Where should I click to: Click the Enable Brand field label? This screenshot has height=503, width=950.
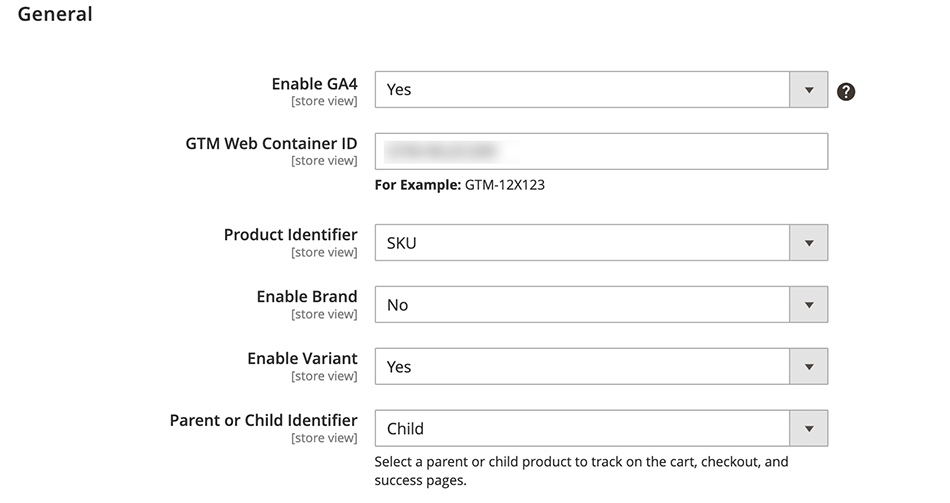(x=306, y=297)
